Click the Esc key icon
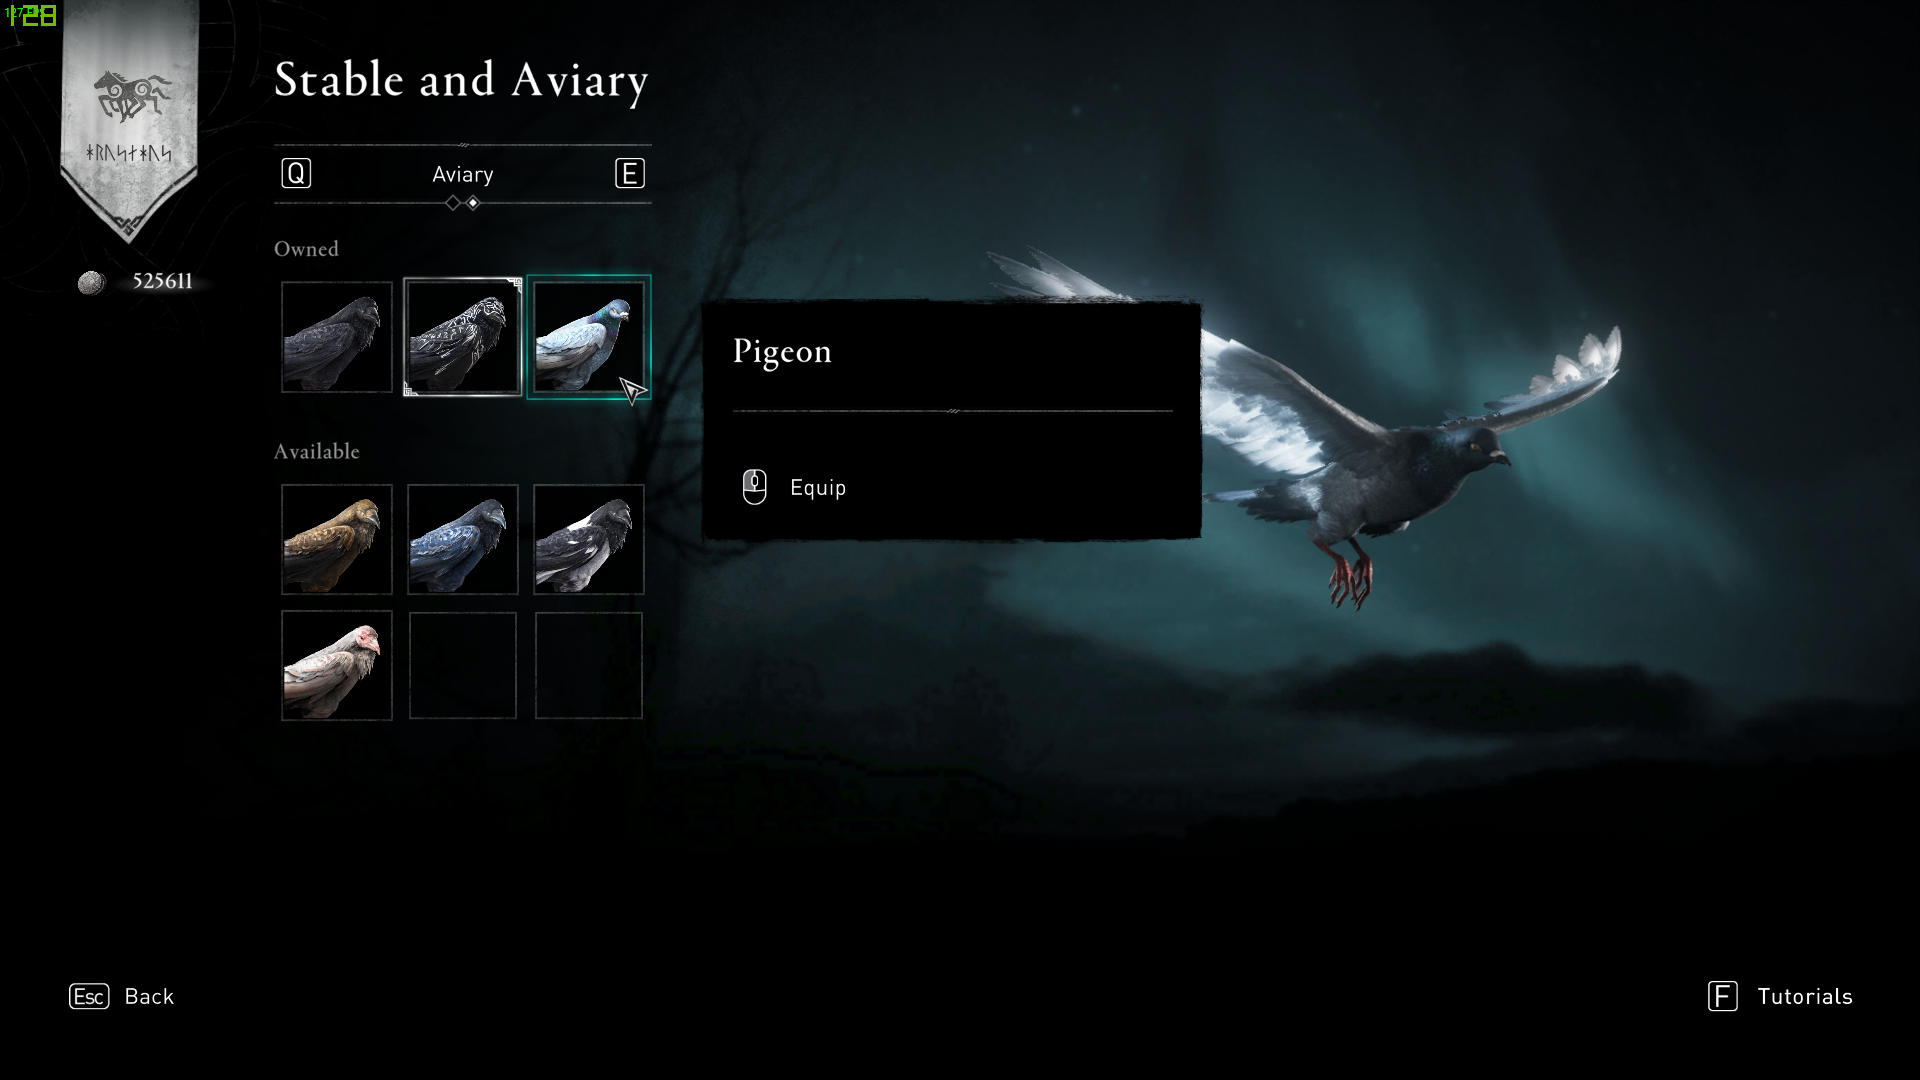 (89, 997)
